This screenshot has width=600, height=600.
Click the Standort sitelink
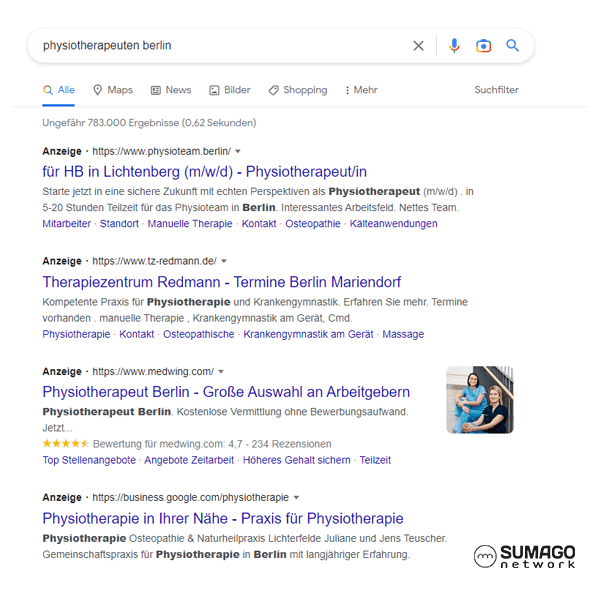click(x=119, y=223)
